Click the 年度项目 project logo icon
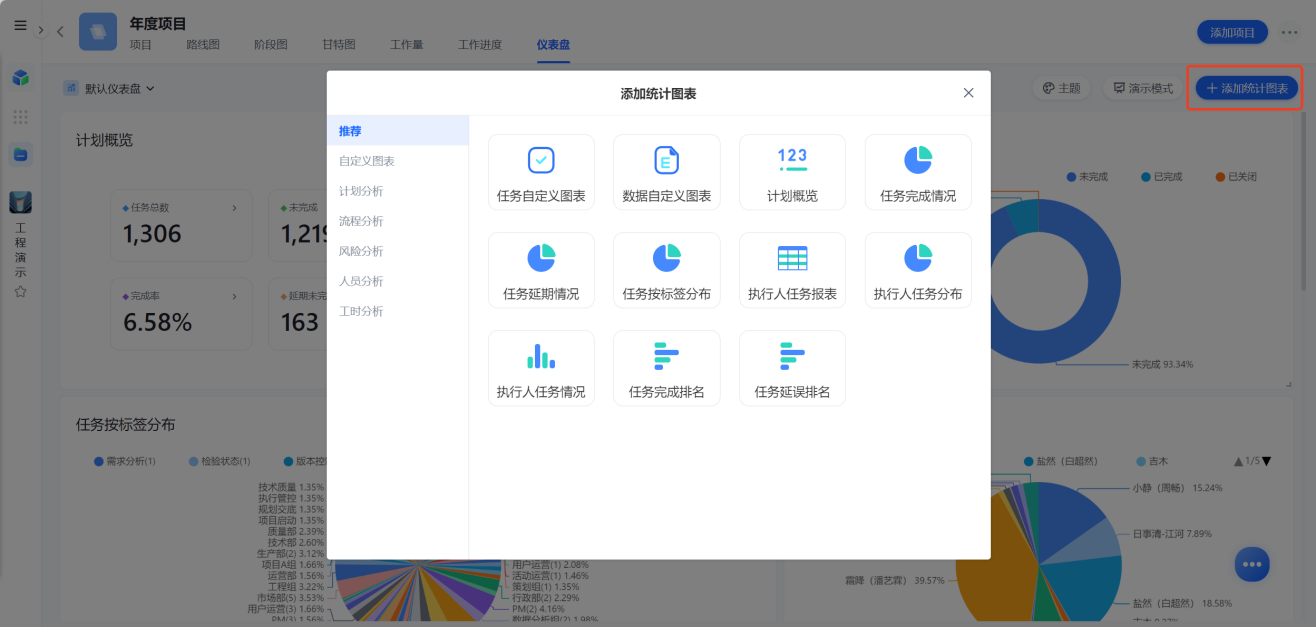This screenshot has width=1316, height=627. 98,31
